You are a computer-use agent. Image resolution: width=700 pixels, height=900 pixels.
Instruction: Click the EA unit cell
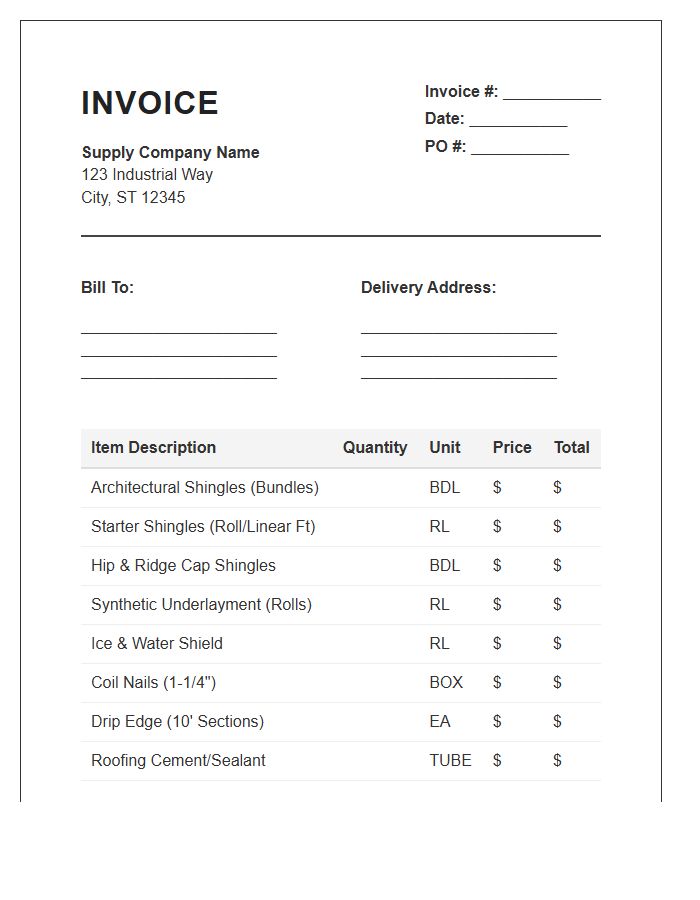tap(440, 721)
